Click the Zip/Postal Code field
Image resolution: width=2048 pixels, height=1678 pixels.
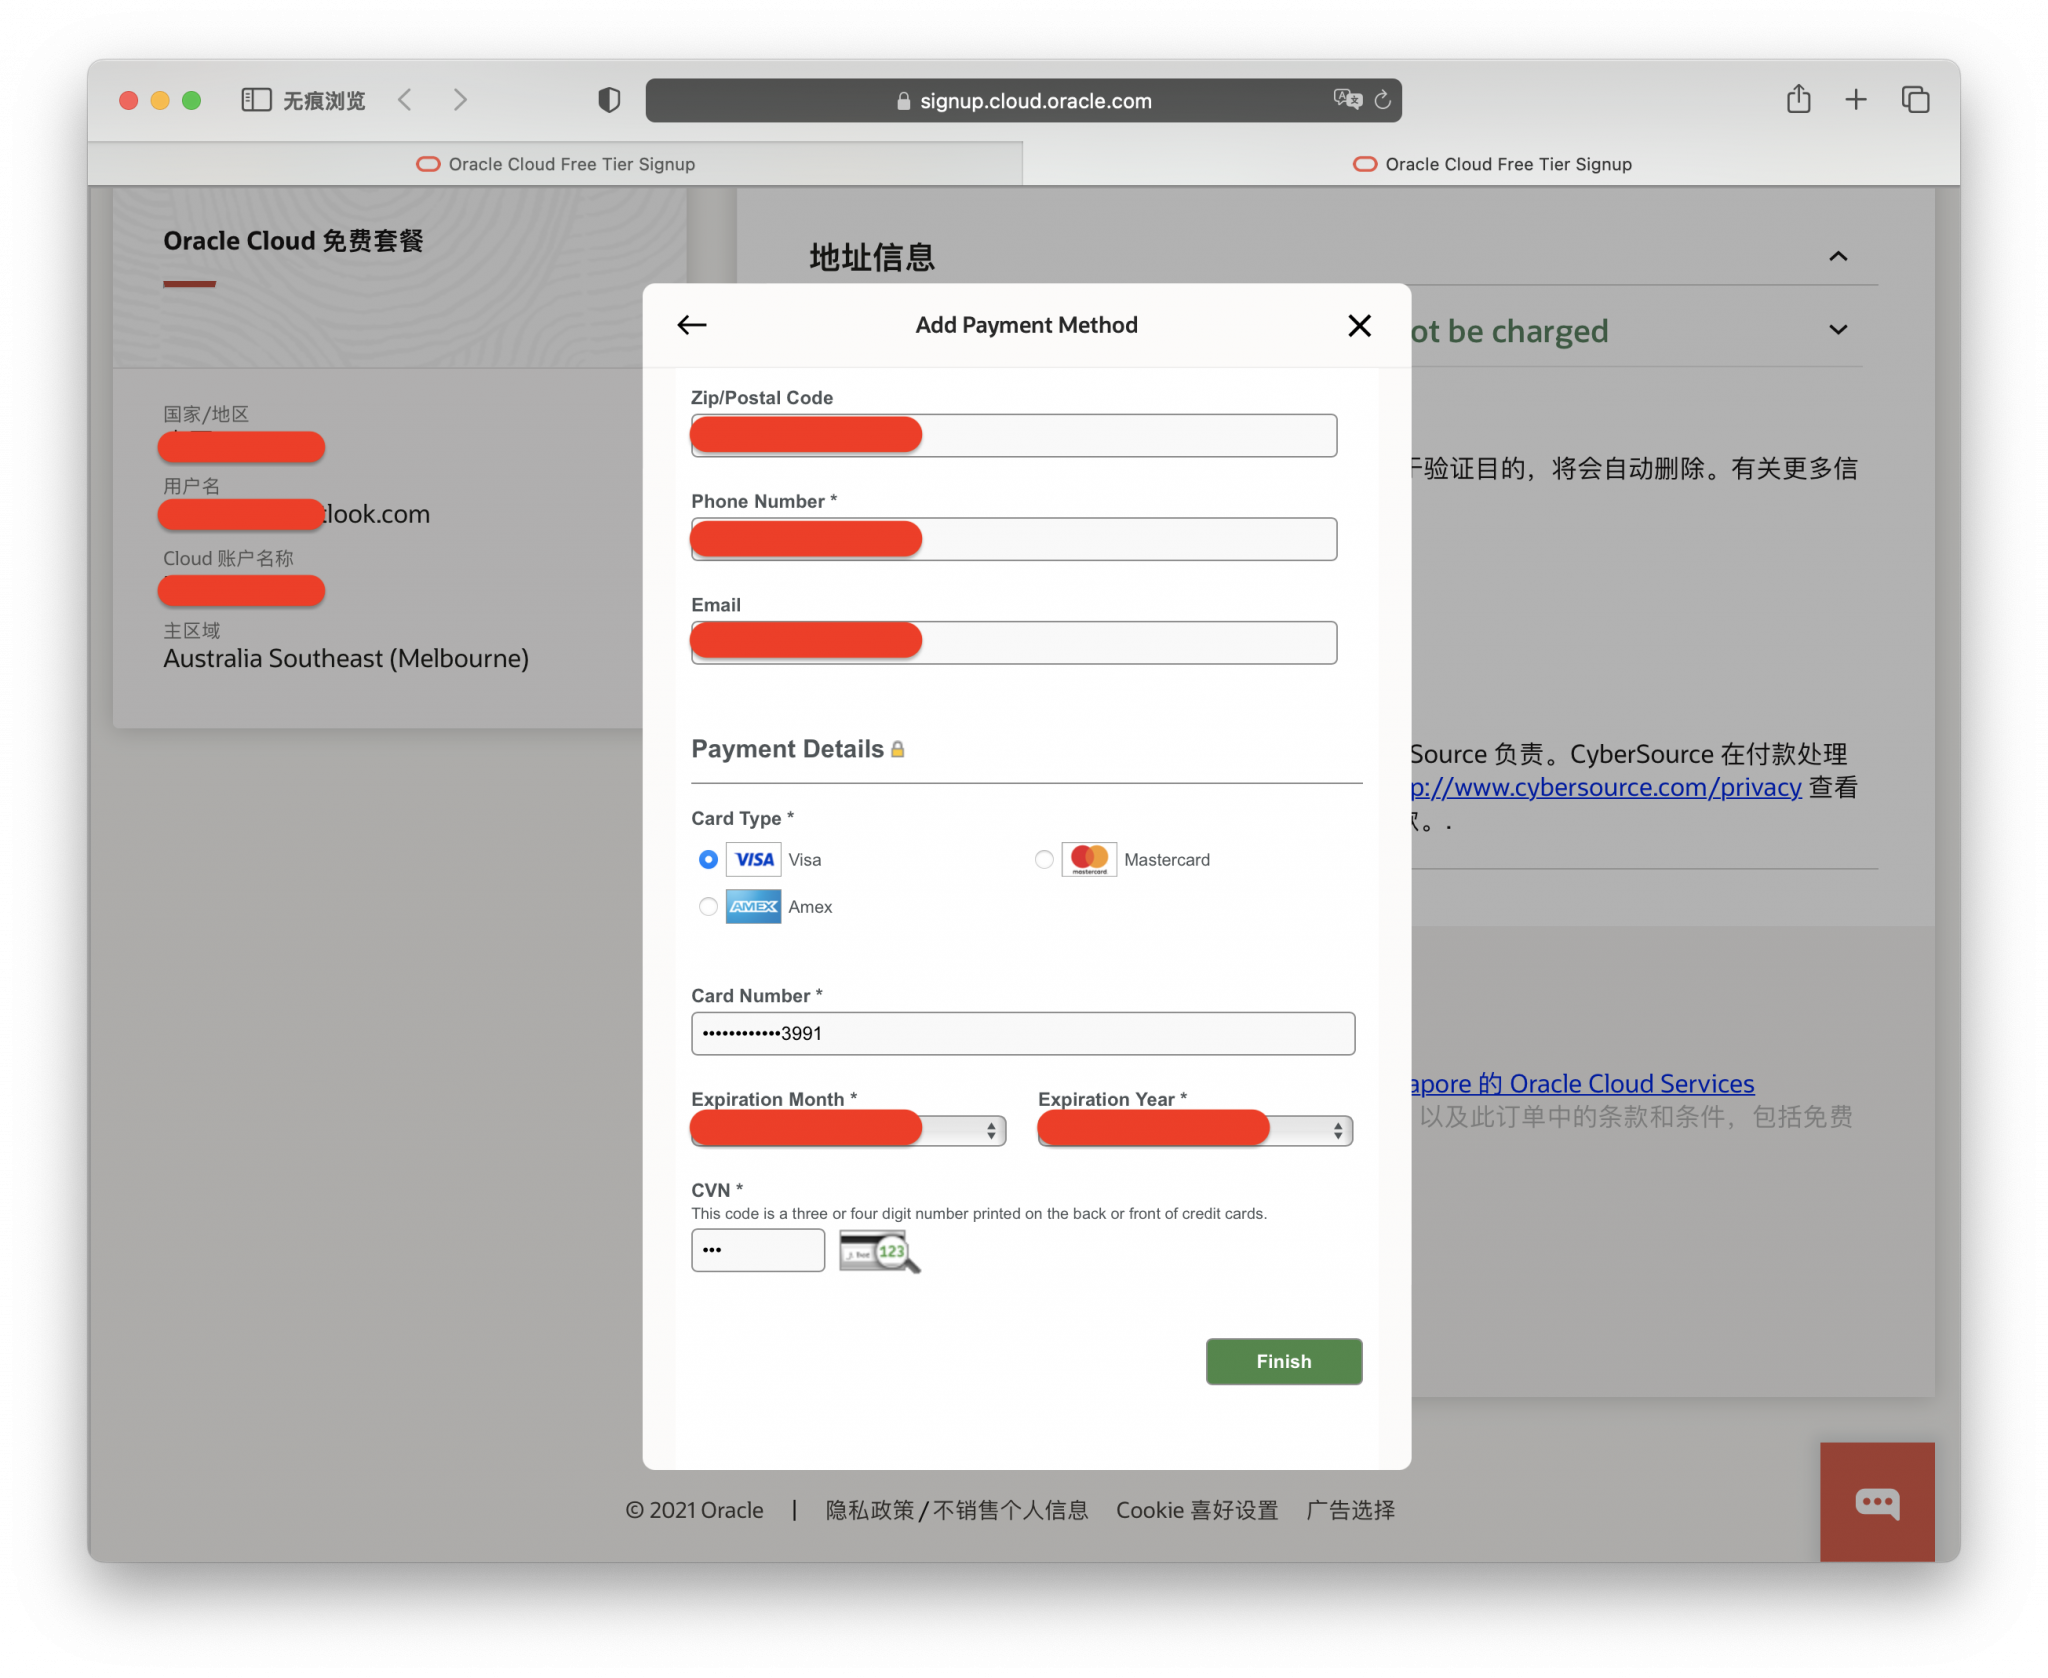pos(1014,435)
